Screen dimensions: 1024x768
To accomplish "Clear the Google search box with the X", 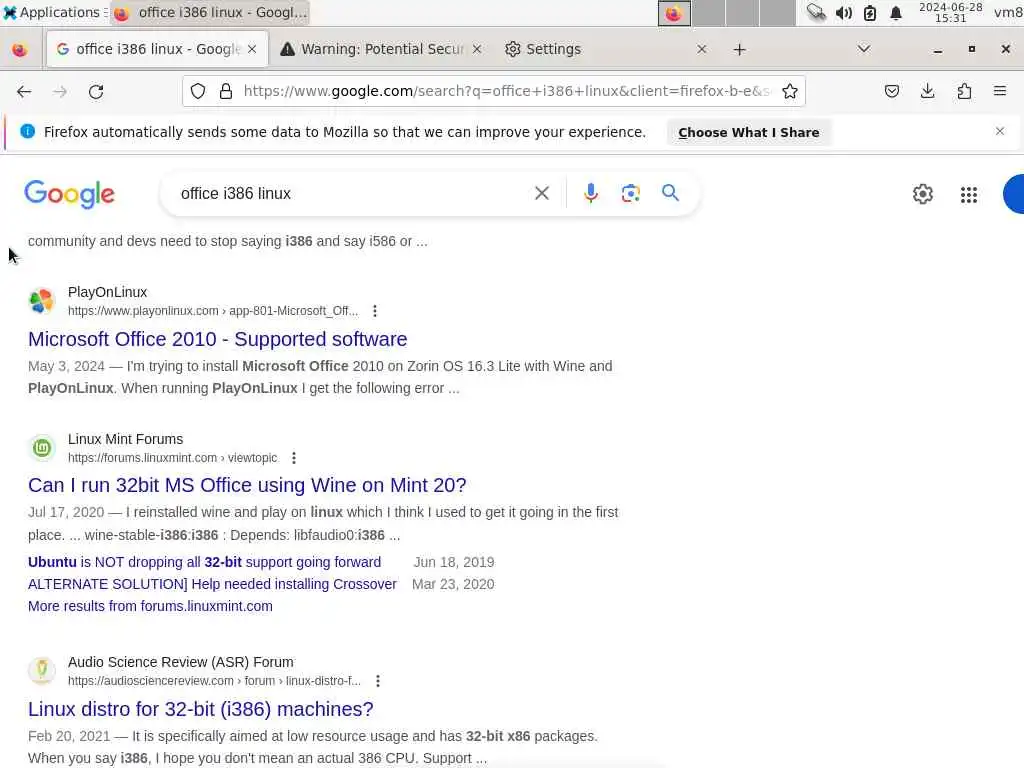I will (541, 193).
